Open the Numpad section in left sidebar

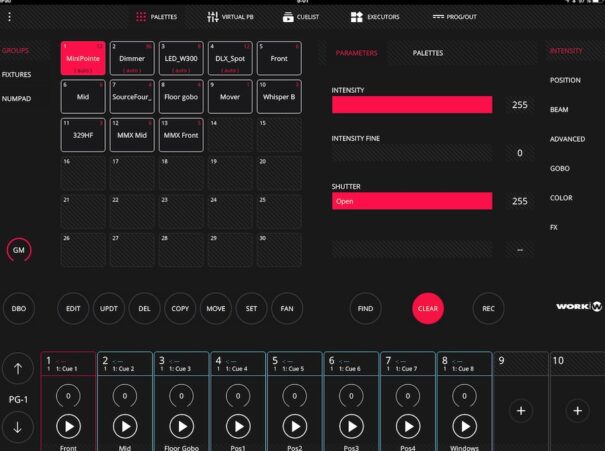[16, 99]
